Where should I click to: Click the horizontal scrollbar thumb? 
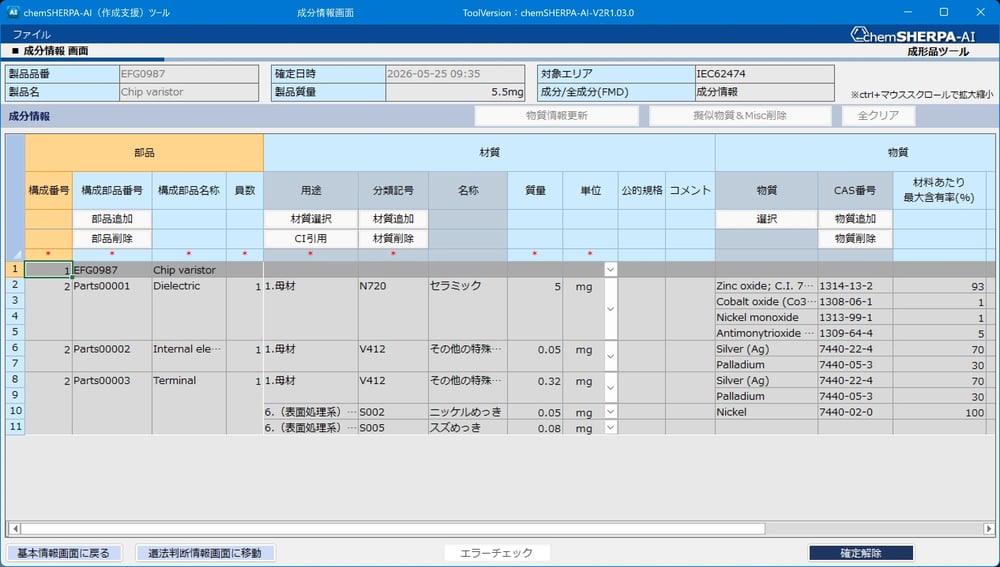click(x=393, y=529)
